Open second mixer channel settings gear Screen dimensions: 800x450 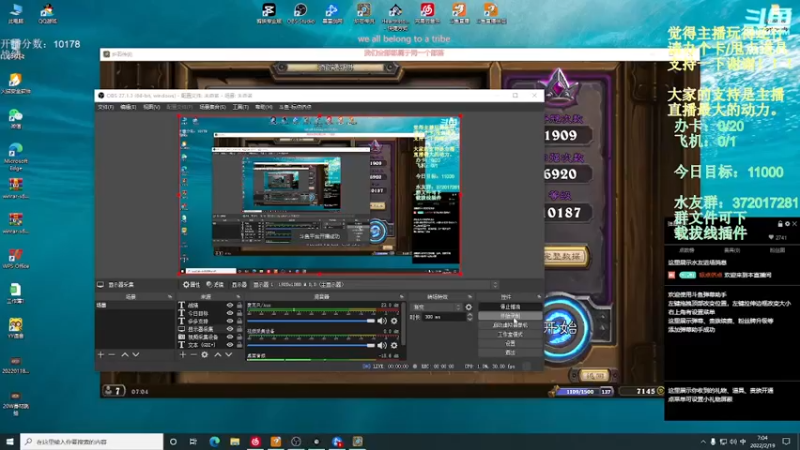(x=394, y=345)
